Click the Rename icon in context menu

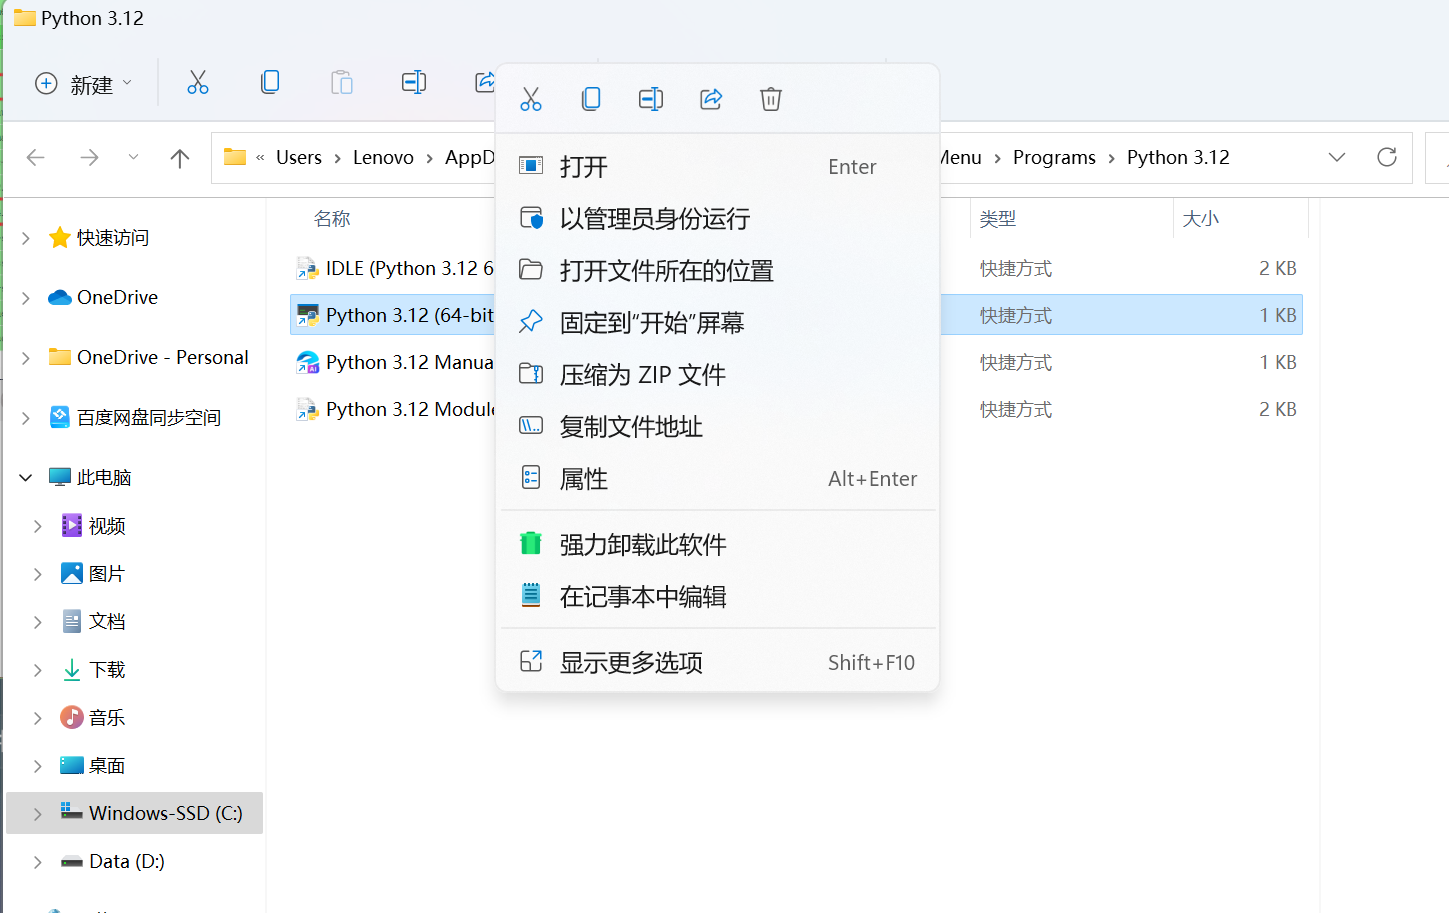pos(651,99)
